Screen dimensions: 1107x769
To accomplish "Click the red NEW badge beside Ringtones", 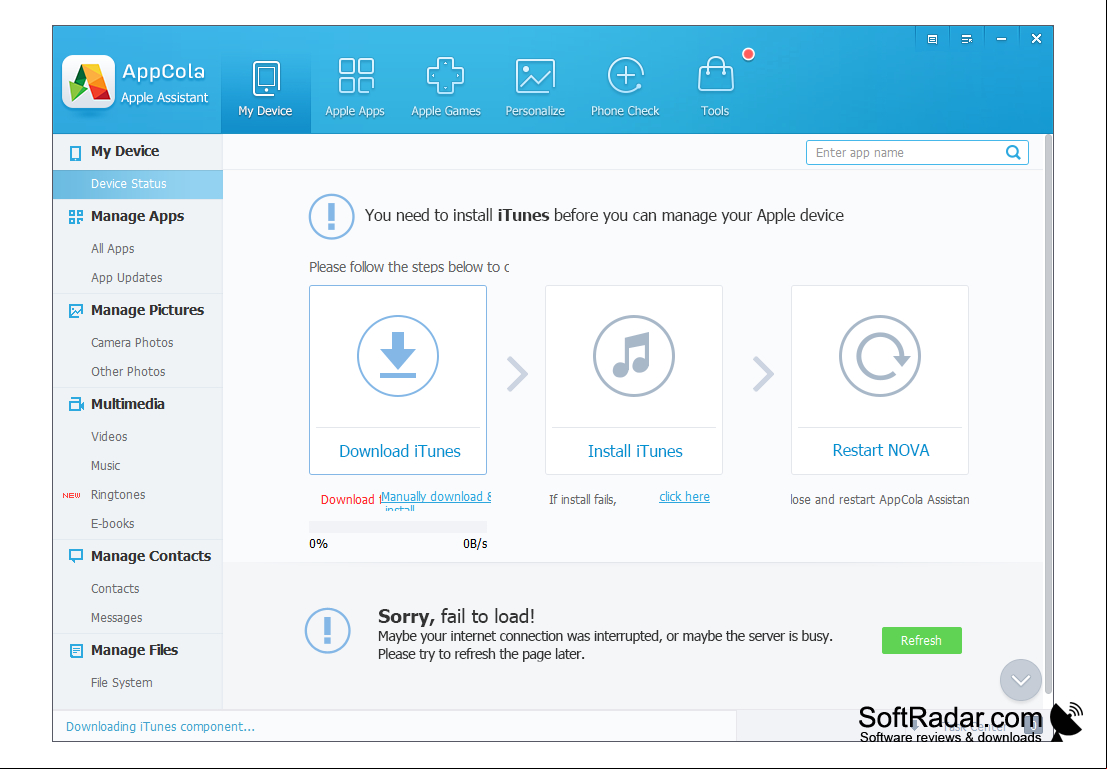I will click(71, 495).
